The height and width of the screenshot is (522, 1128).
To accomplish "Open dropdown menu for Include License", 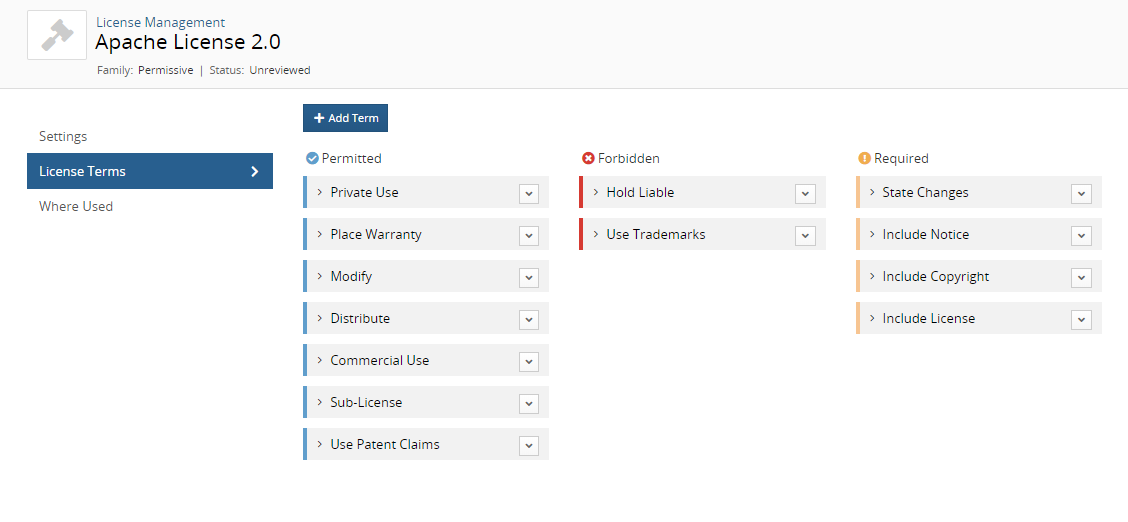I will [1081, 319].
